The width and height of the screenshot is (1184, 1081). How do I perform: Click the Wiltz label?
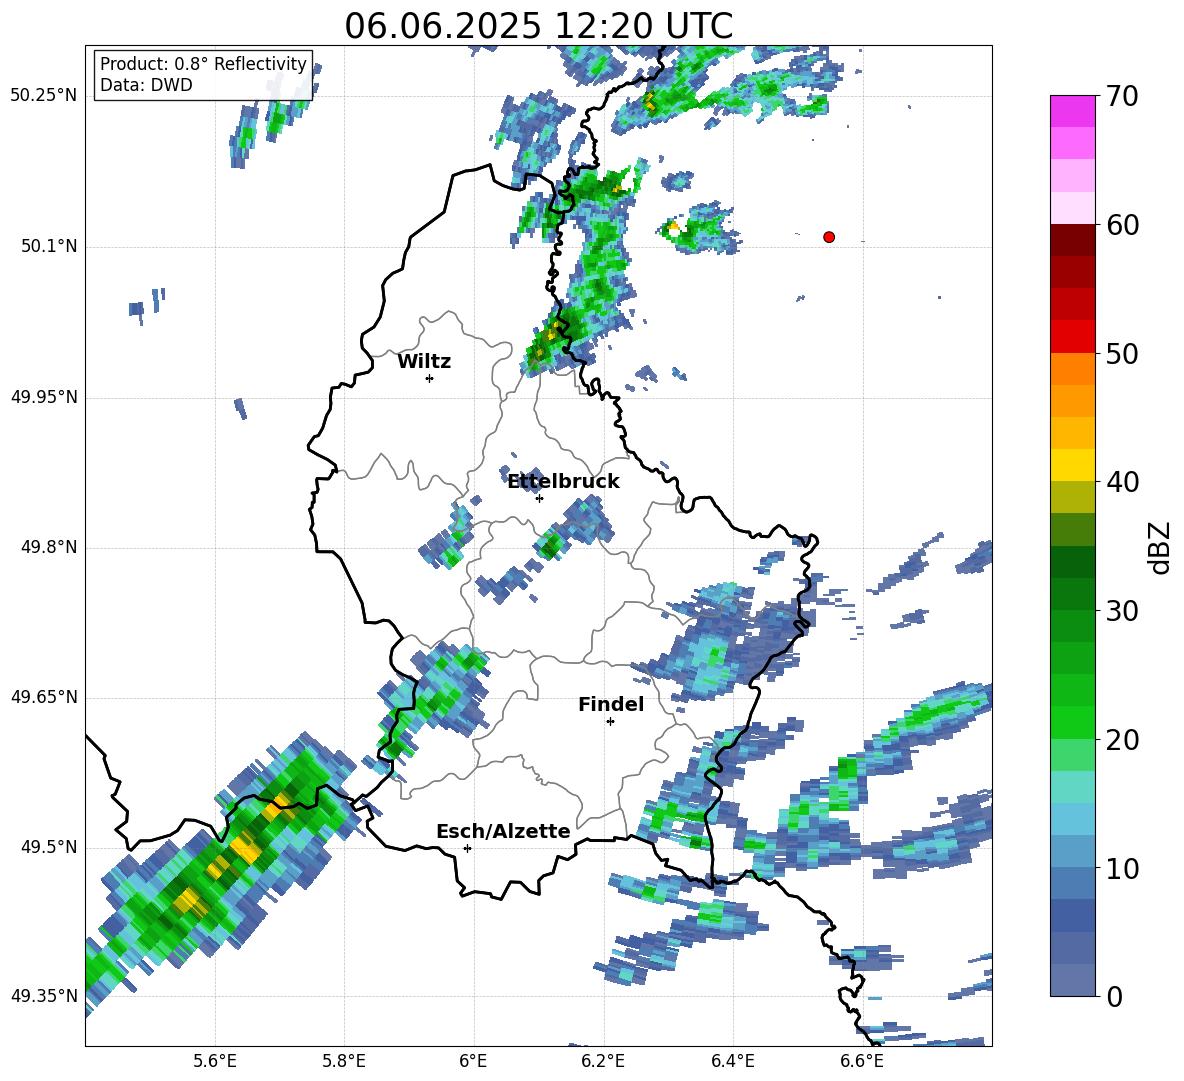(x=424, y=362)
